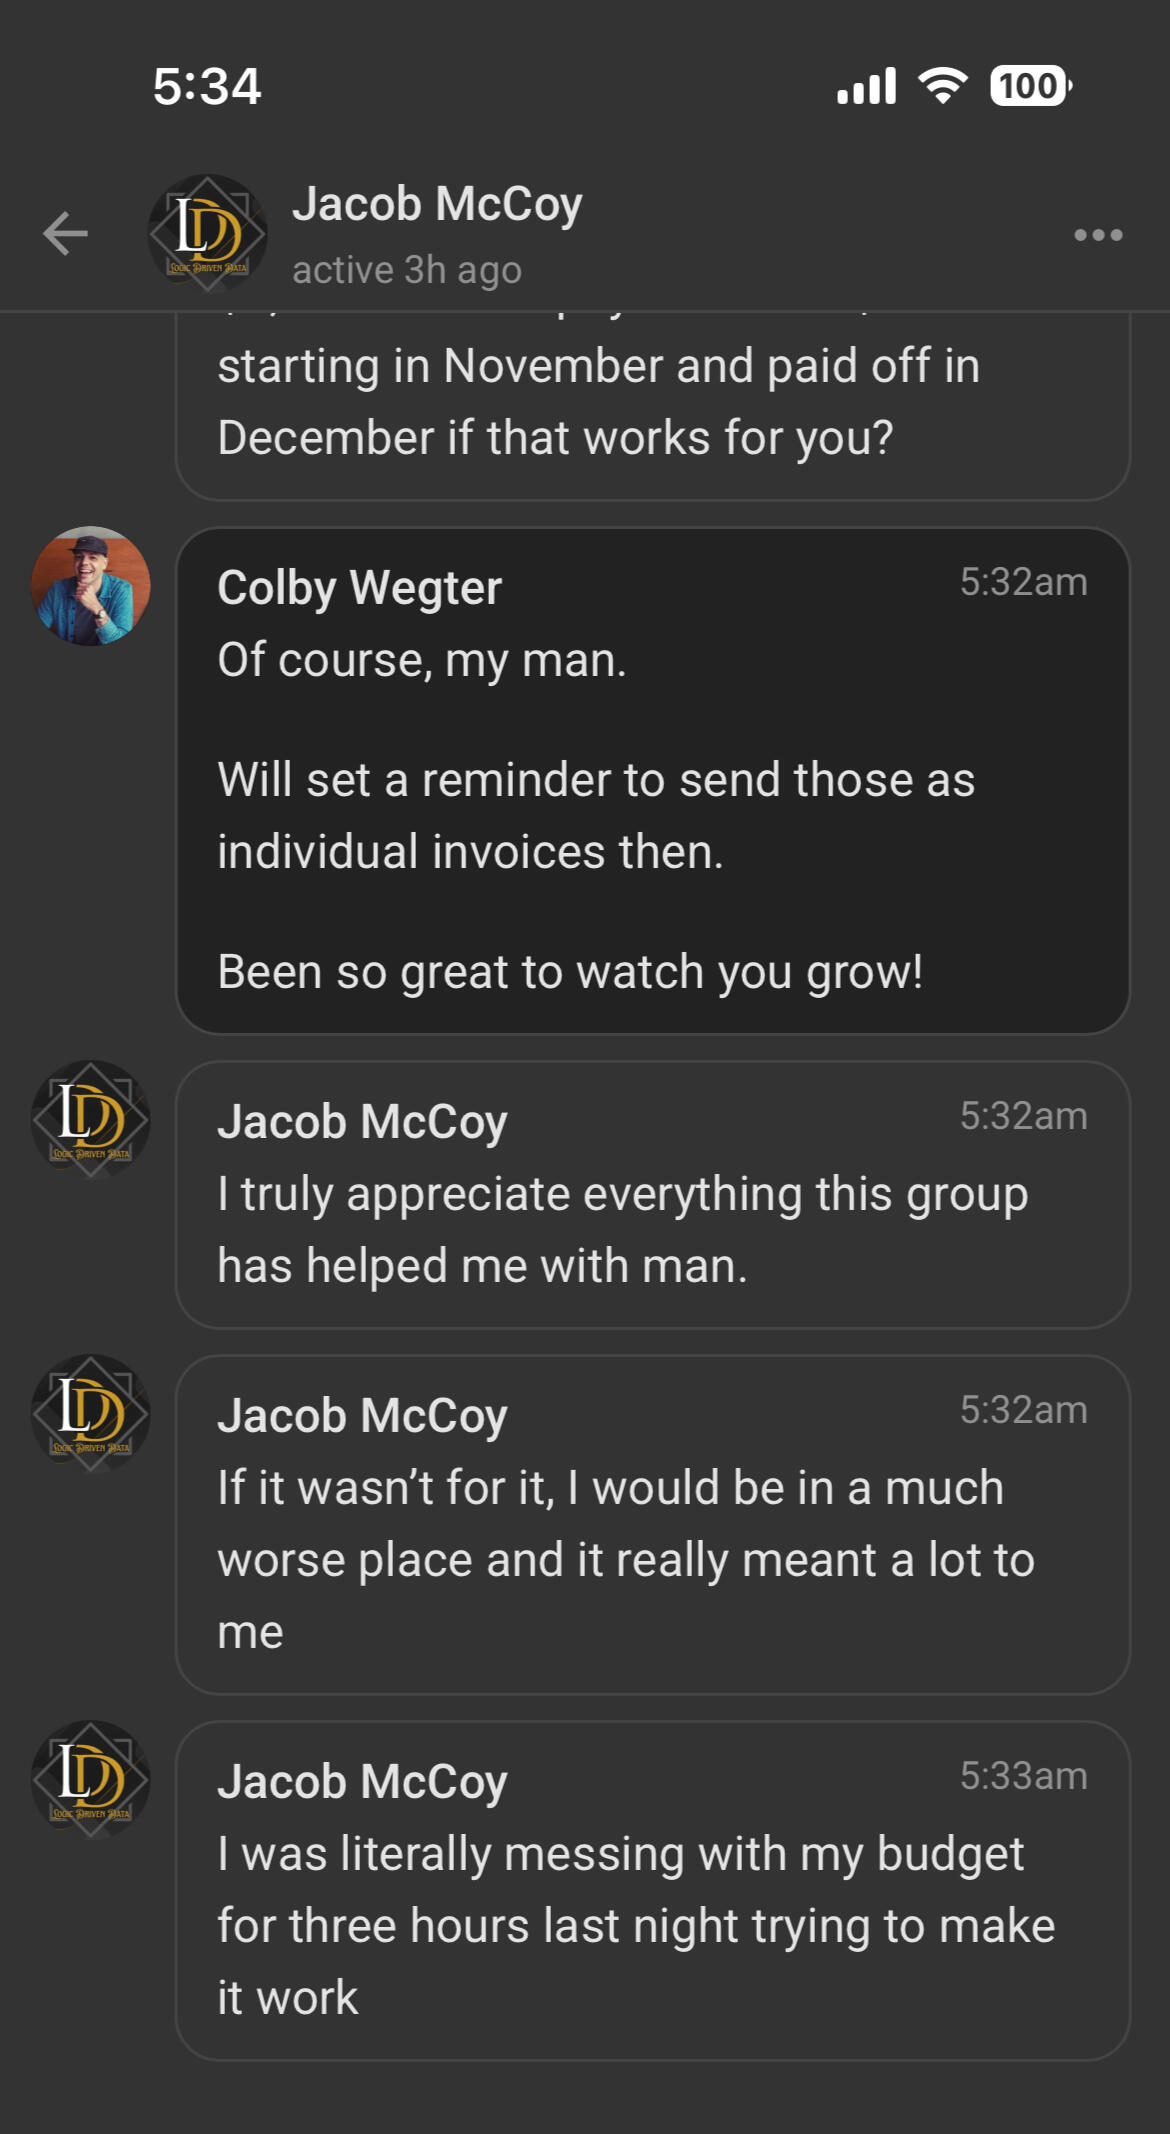Screen dimensions: 1170x2134
Task: Tap the avatar beside the "messing with my budget" message
Action: [x=91, y=1779]
